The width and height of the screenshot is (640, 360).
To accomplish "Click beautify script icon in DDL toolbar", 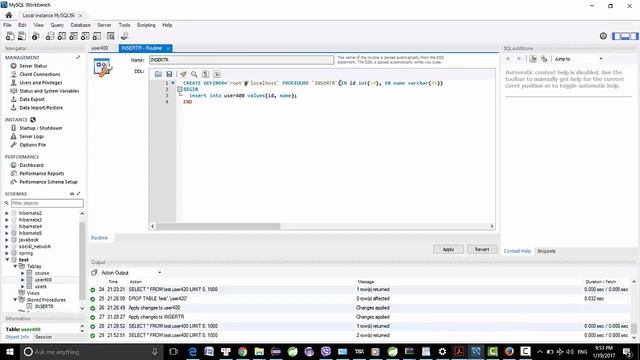I will [183, 74].
